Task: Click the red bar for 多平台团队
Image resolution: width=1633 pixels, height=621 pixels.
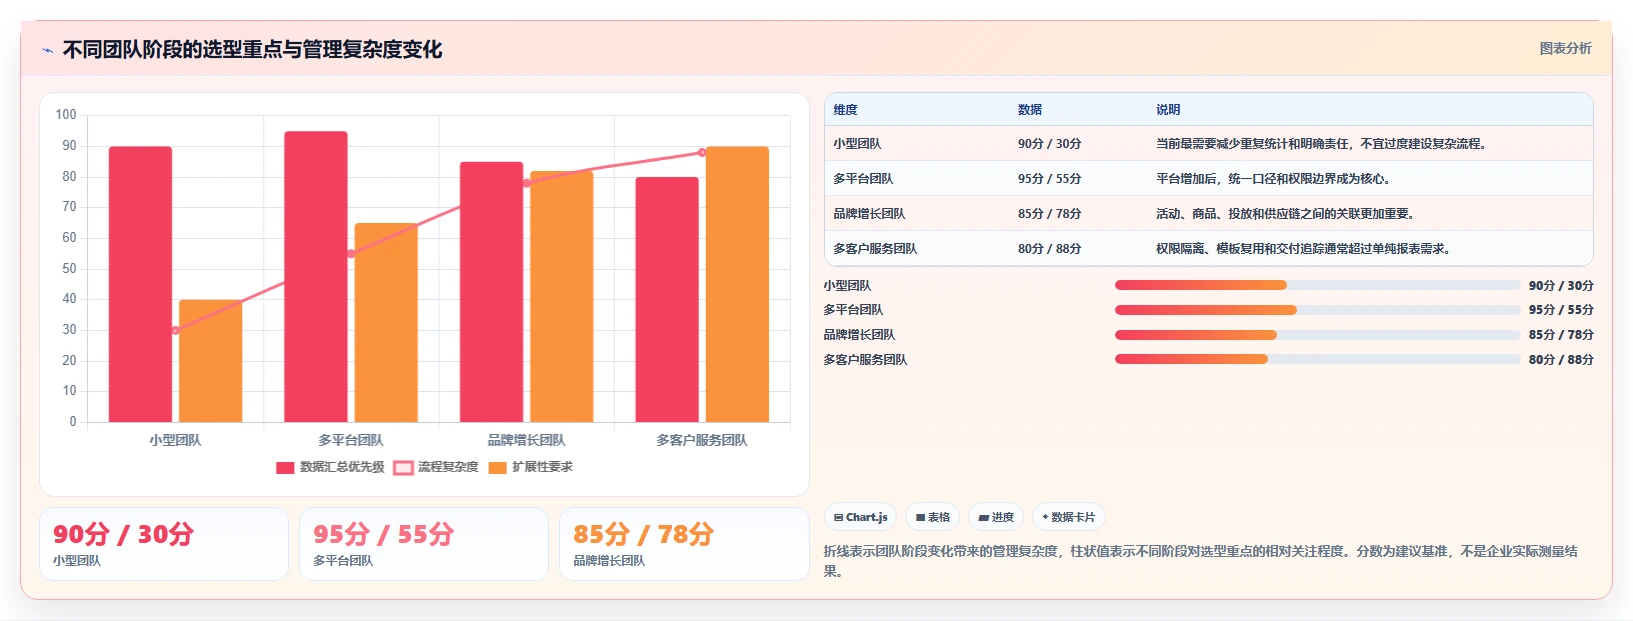Action: 316,277
